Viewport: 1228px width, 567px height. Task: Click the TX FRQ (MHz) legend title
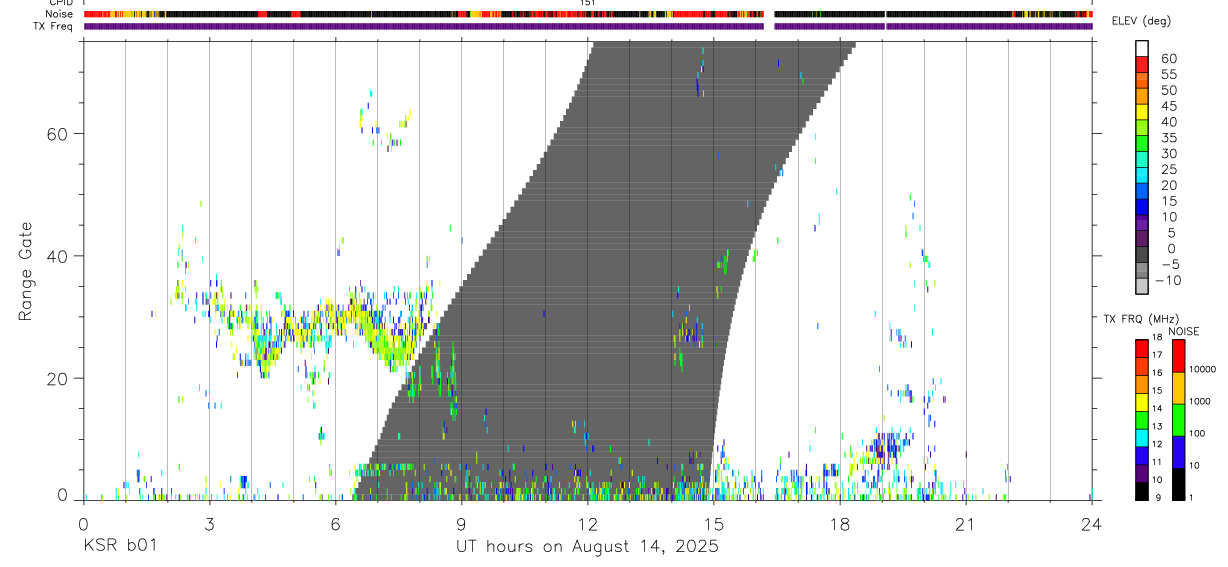tap(1134, 319)
